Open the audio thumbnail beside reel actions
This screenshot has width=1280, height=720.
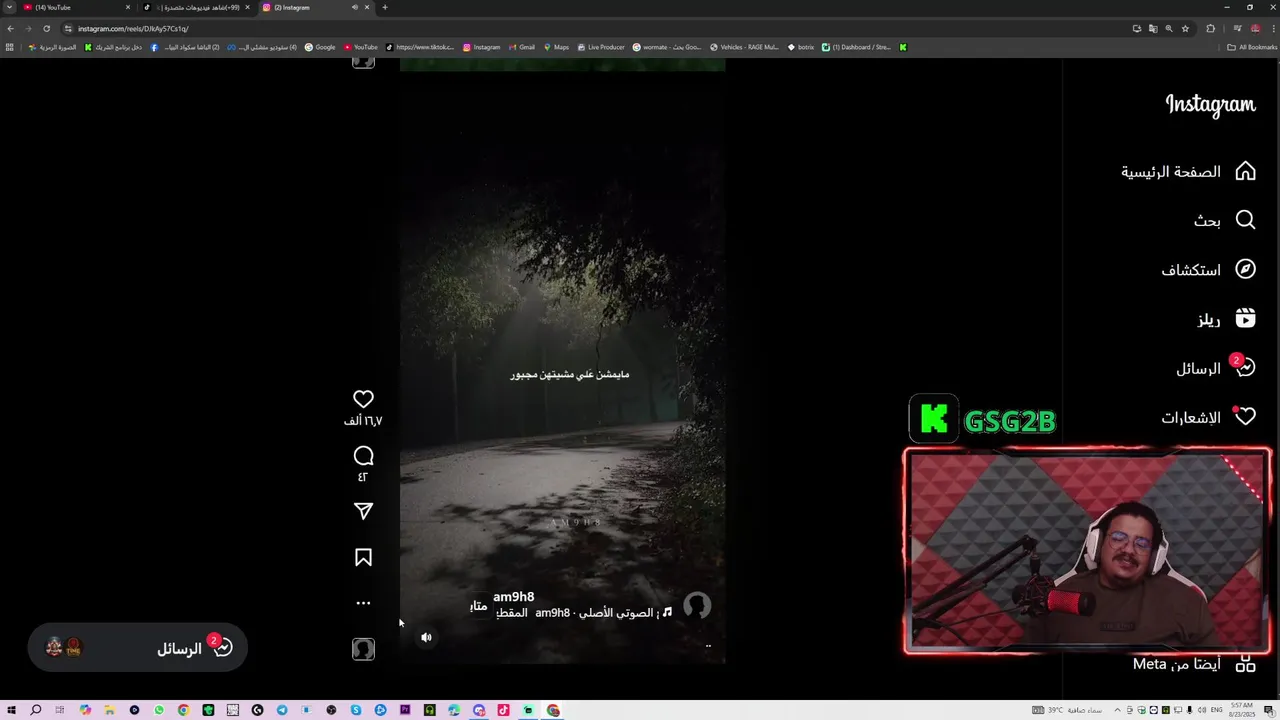(364, 649)
